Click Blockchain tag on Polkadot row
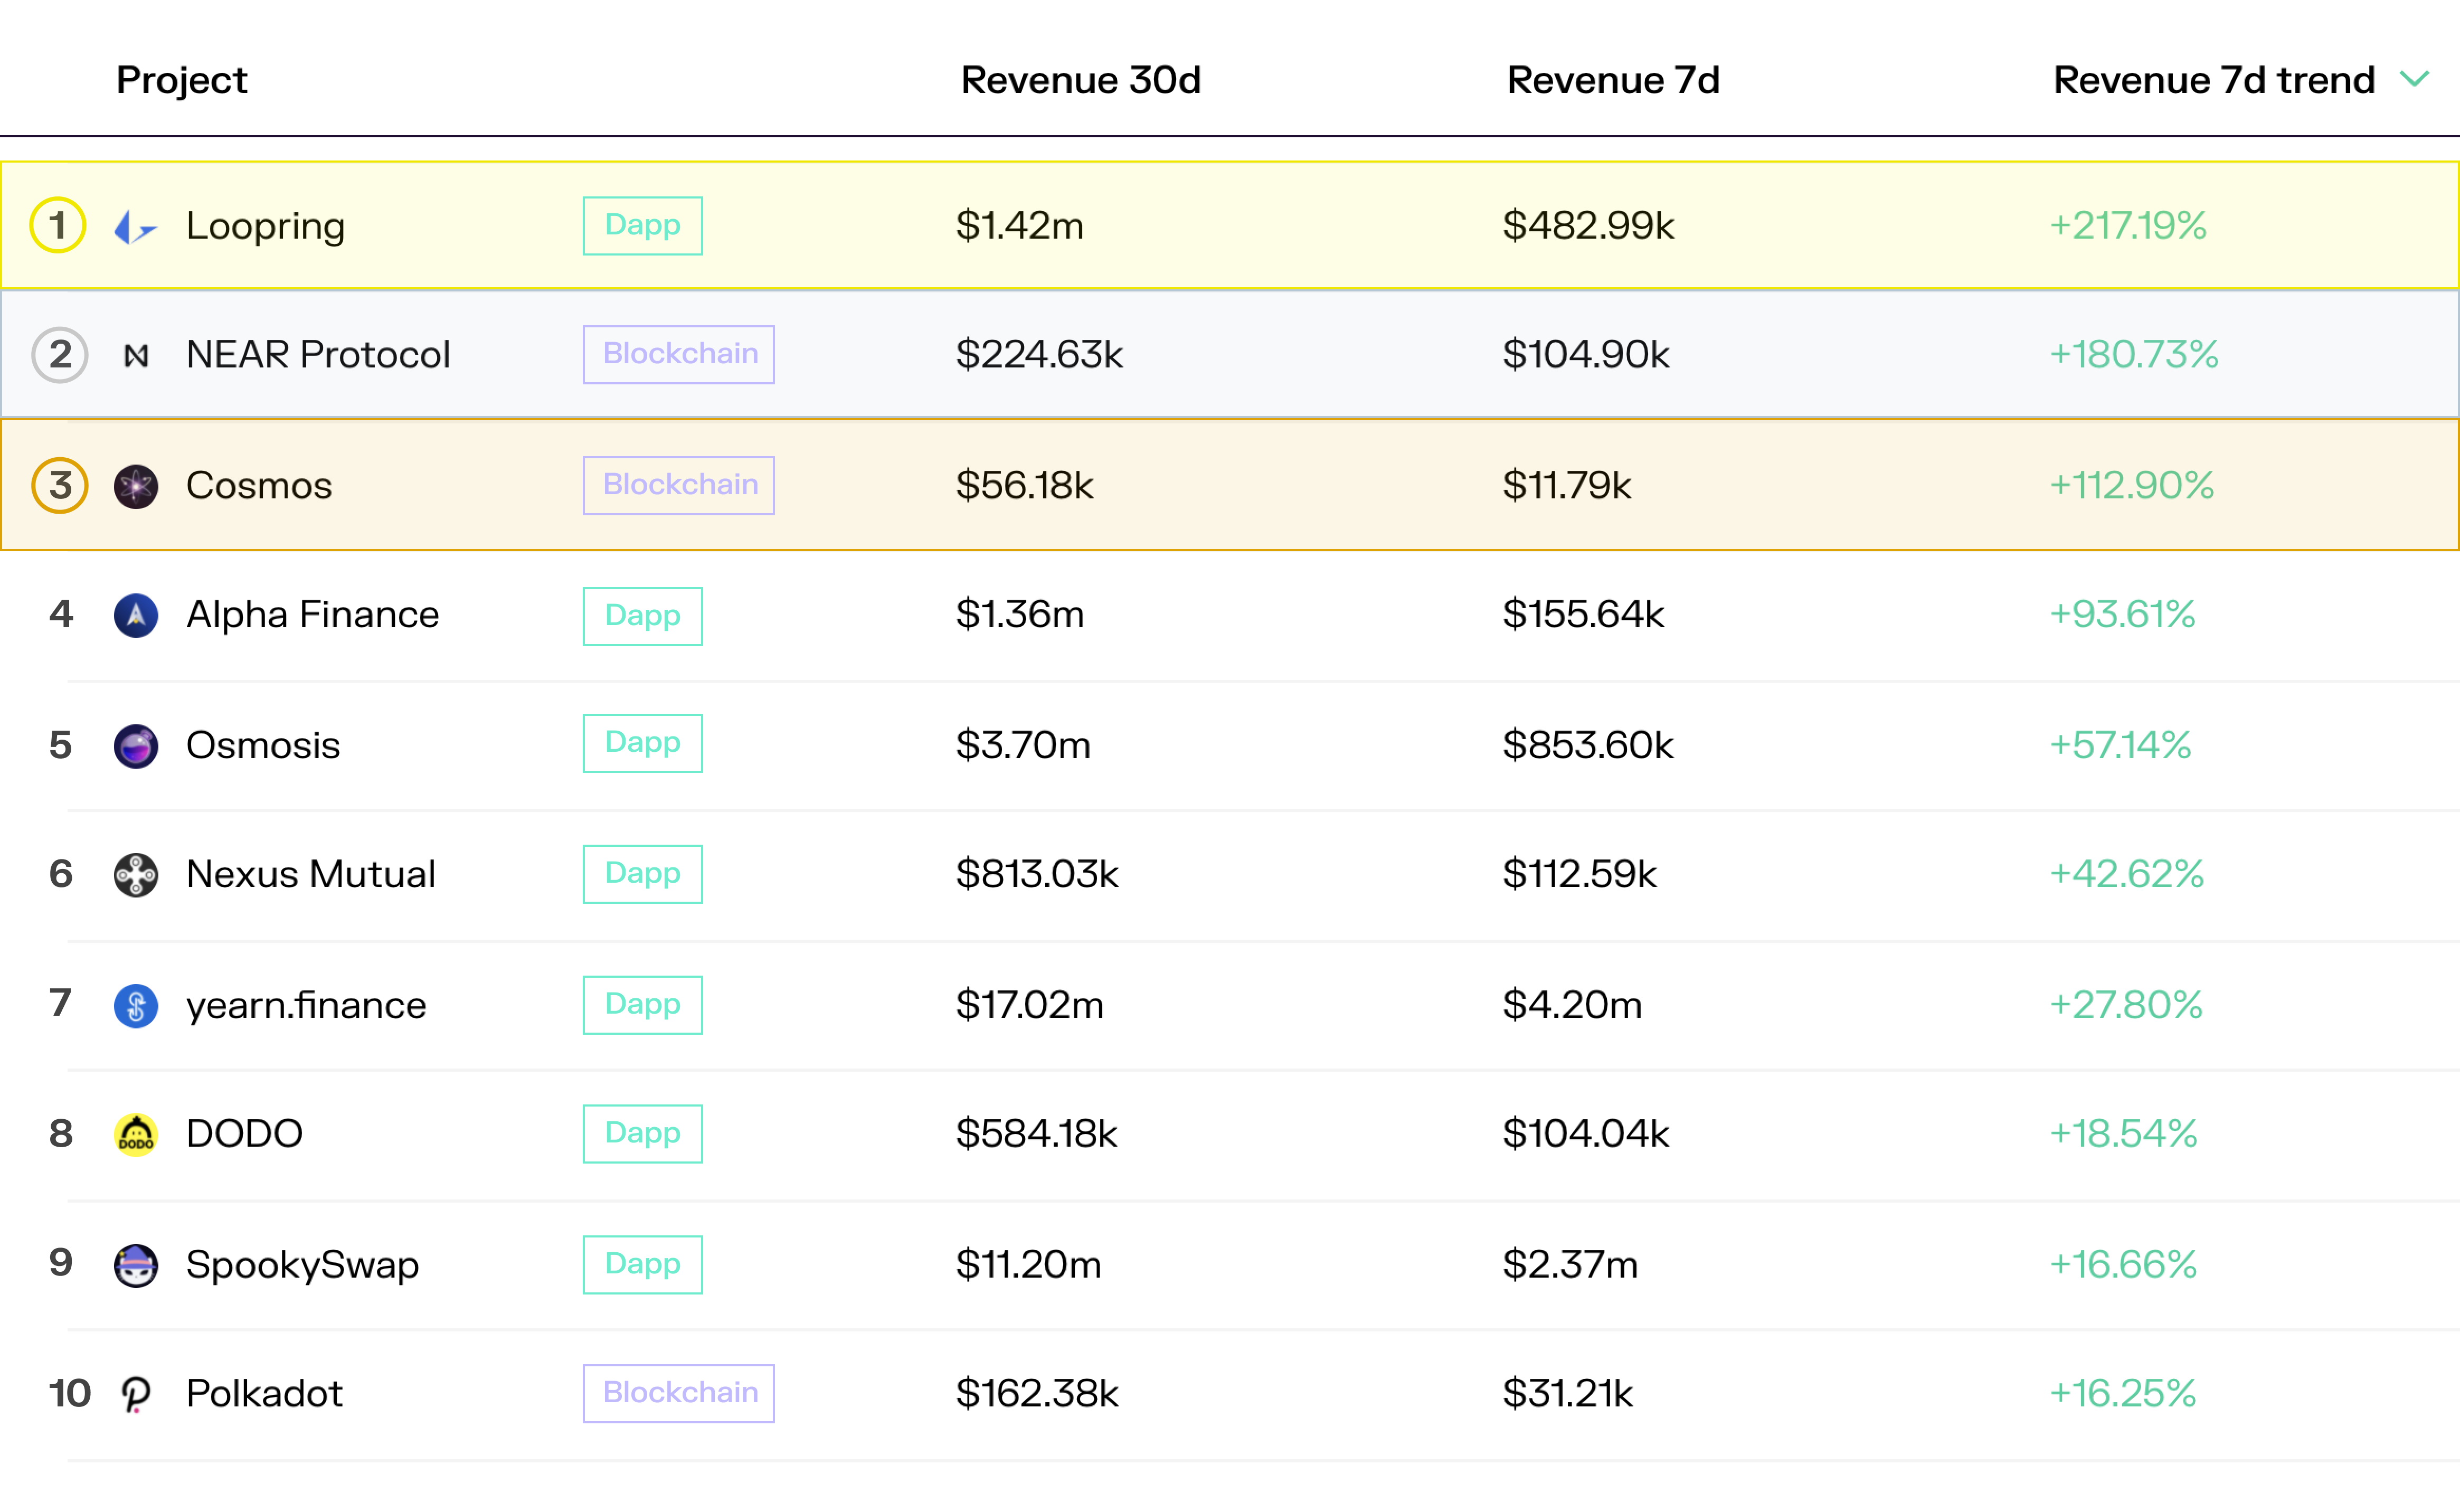The image size is (2460, 1512). (x=678, y=1394)
